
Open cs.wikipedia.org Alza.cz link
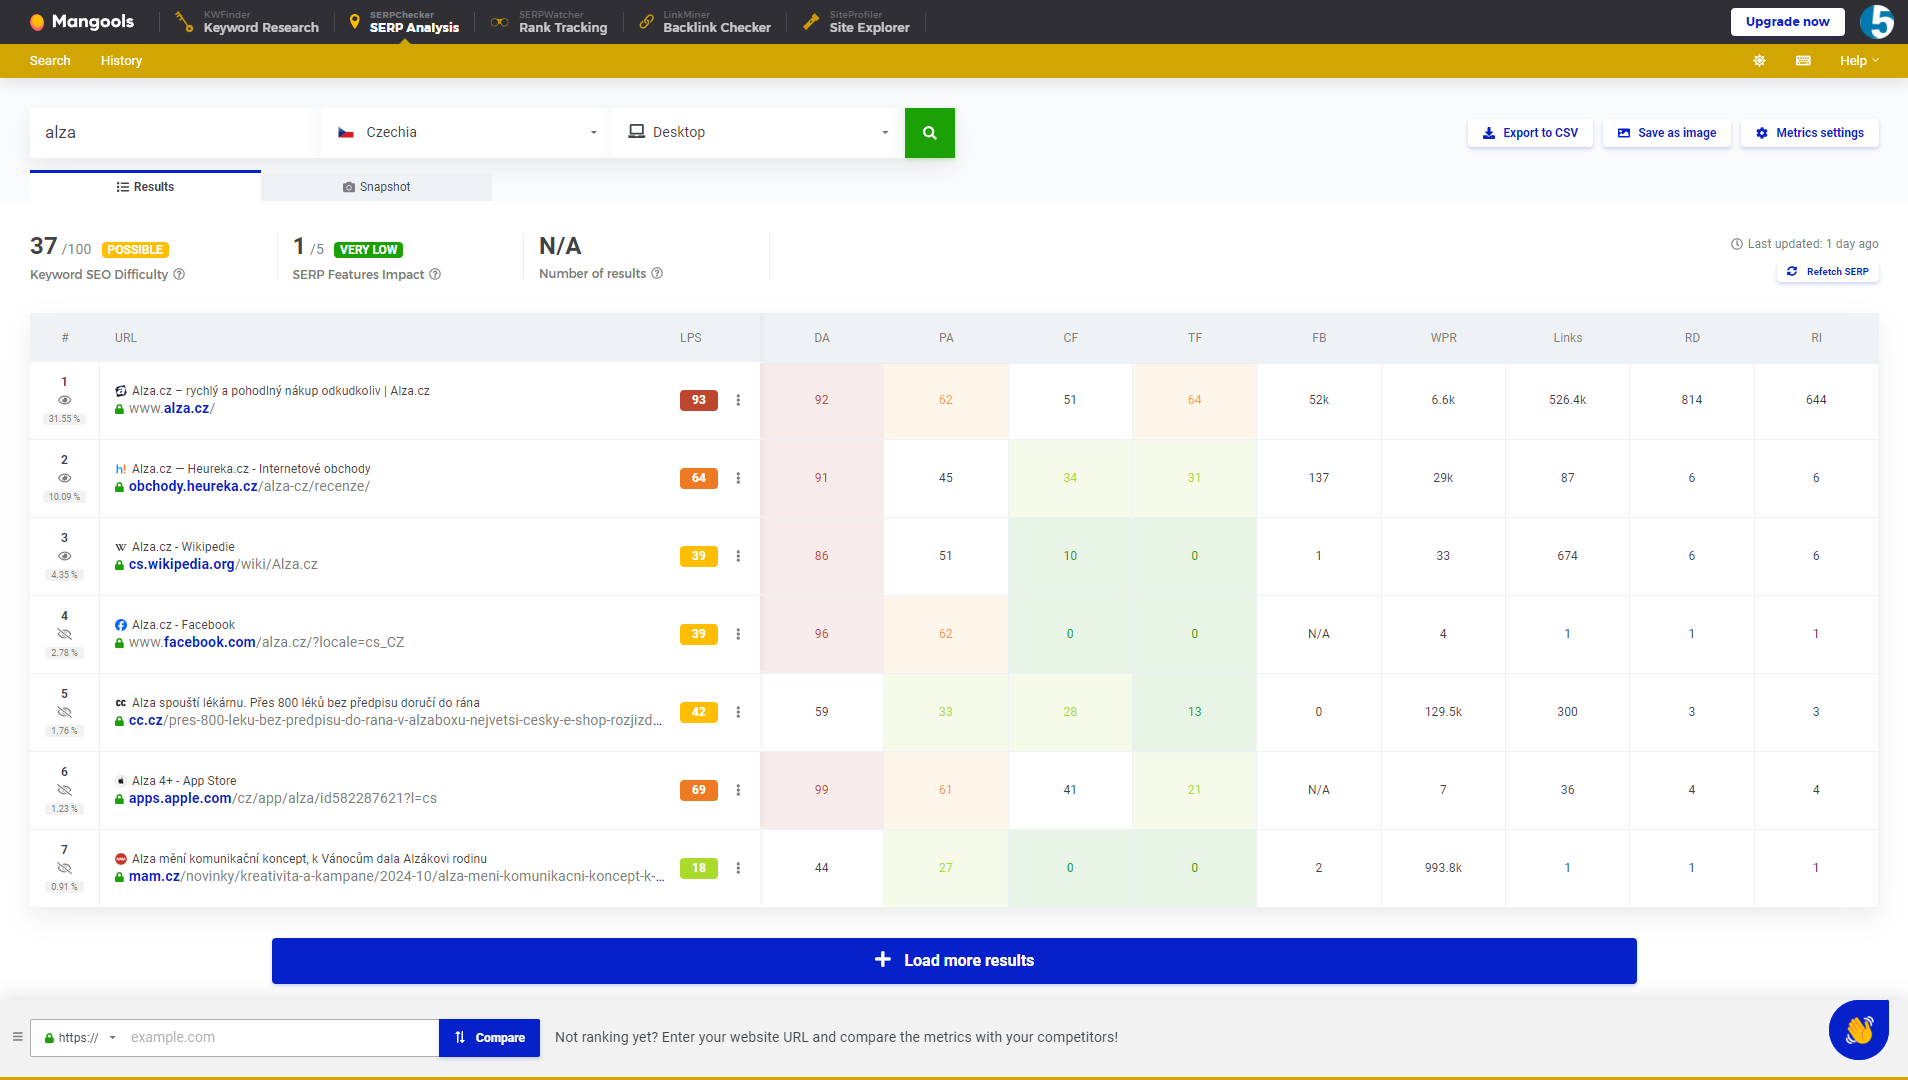223,565
